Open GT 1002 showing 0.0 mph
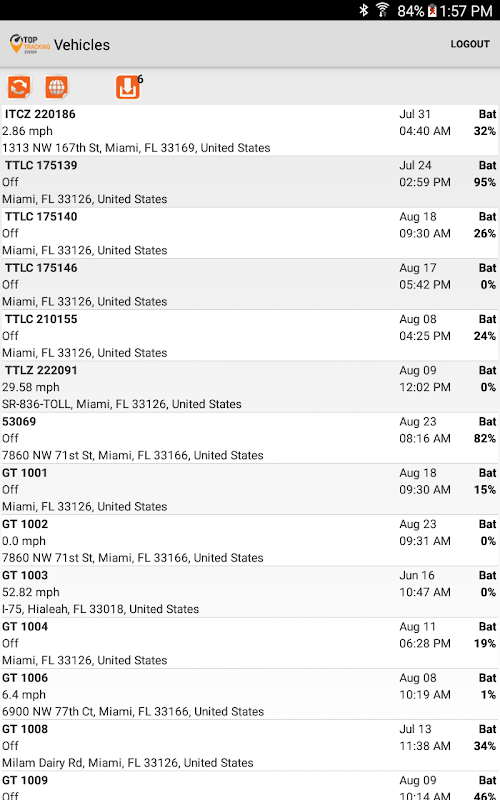 pos(250,541)
